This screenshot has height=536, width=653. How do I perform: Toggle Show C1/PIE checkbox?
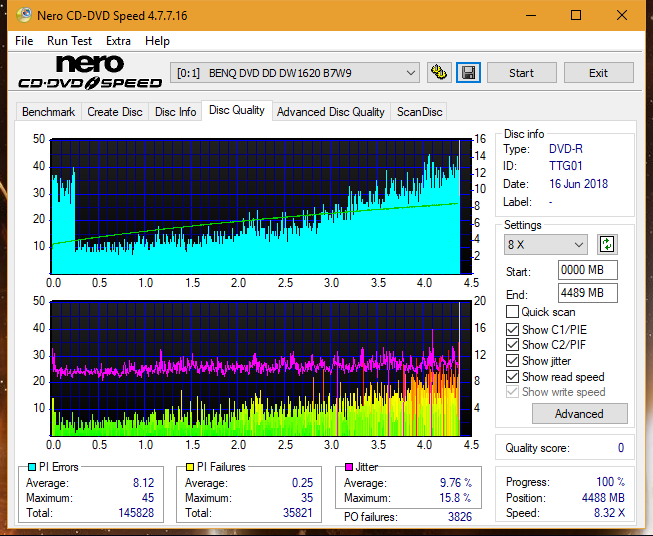click(x=512, y=329)
